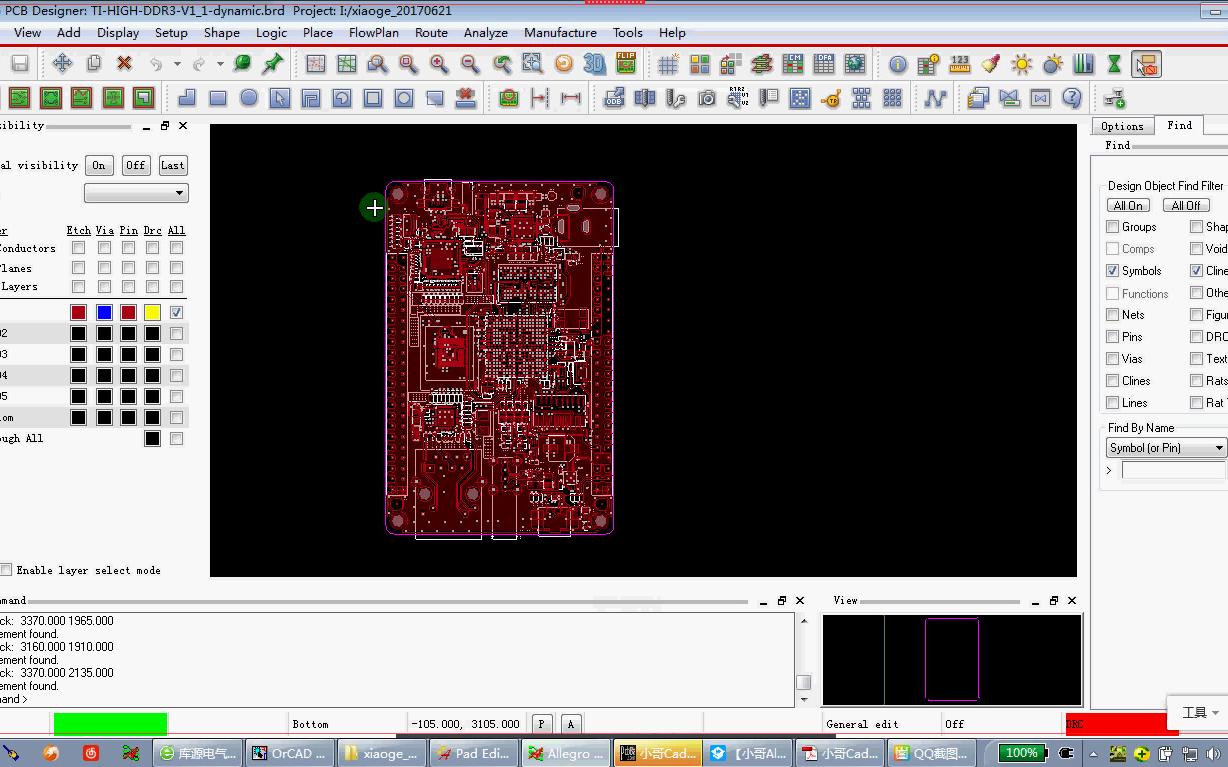The image size is (1228, 767).
Task: Select the Add Rectangle shape icon
Action: click(218, 98)
